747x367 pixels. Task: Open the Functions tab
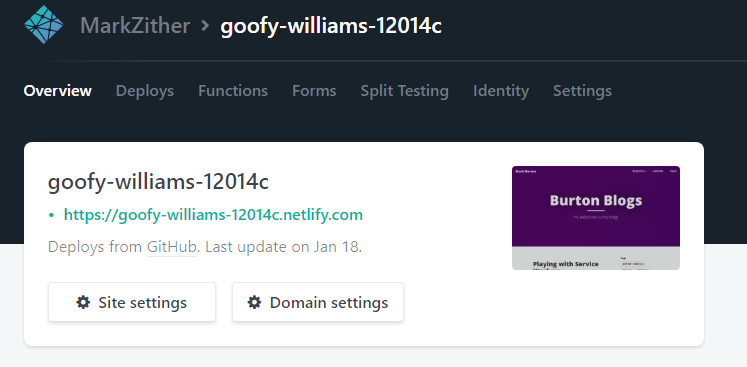[233, 91]
